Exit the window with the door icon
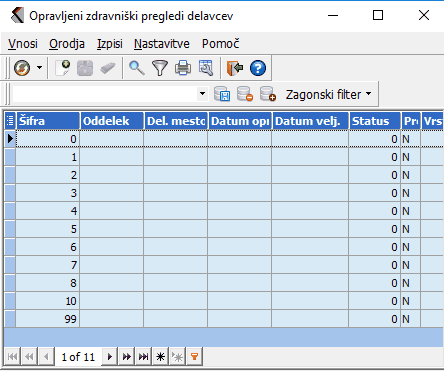444x371 pixels. coord(235,68)
